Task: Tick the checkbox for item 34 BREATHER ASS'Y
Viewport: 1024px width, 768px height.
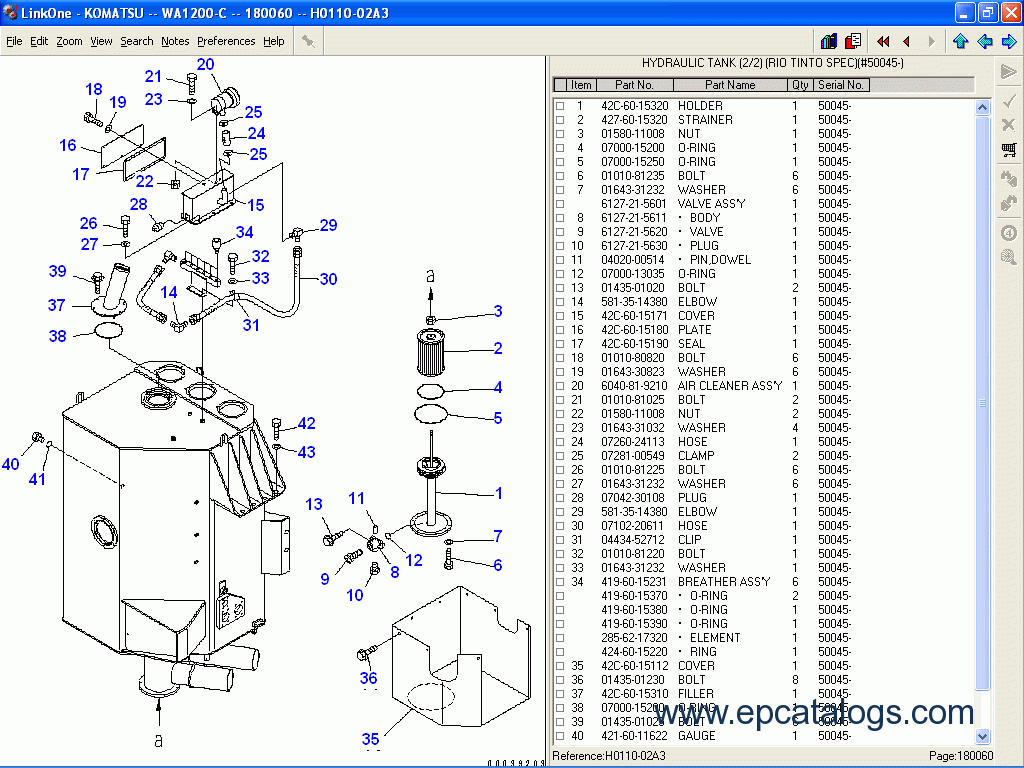Action: click(560, 582)
